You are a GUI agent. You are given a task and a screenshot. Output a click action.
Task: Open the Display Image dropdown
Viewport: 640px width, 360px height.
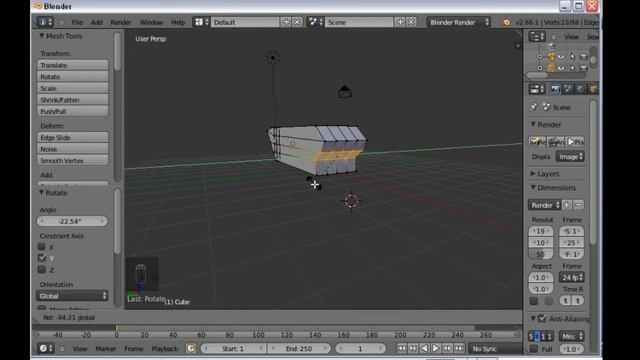(x=570, y=157)
